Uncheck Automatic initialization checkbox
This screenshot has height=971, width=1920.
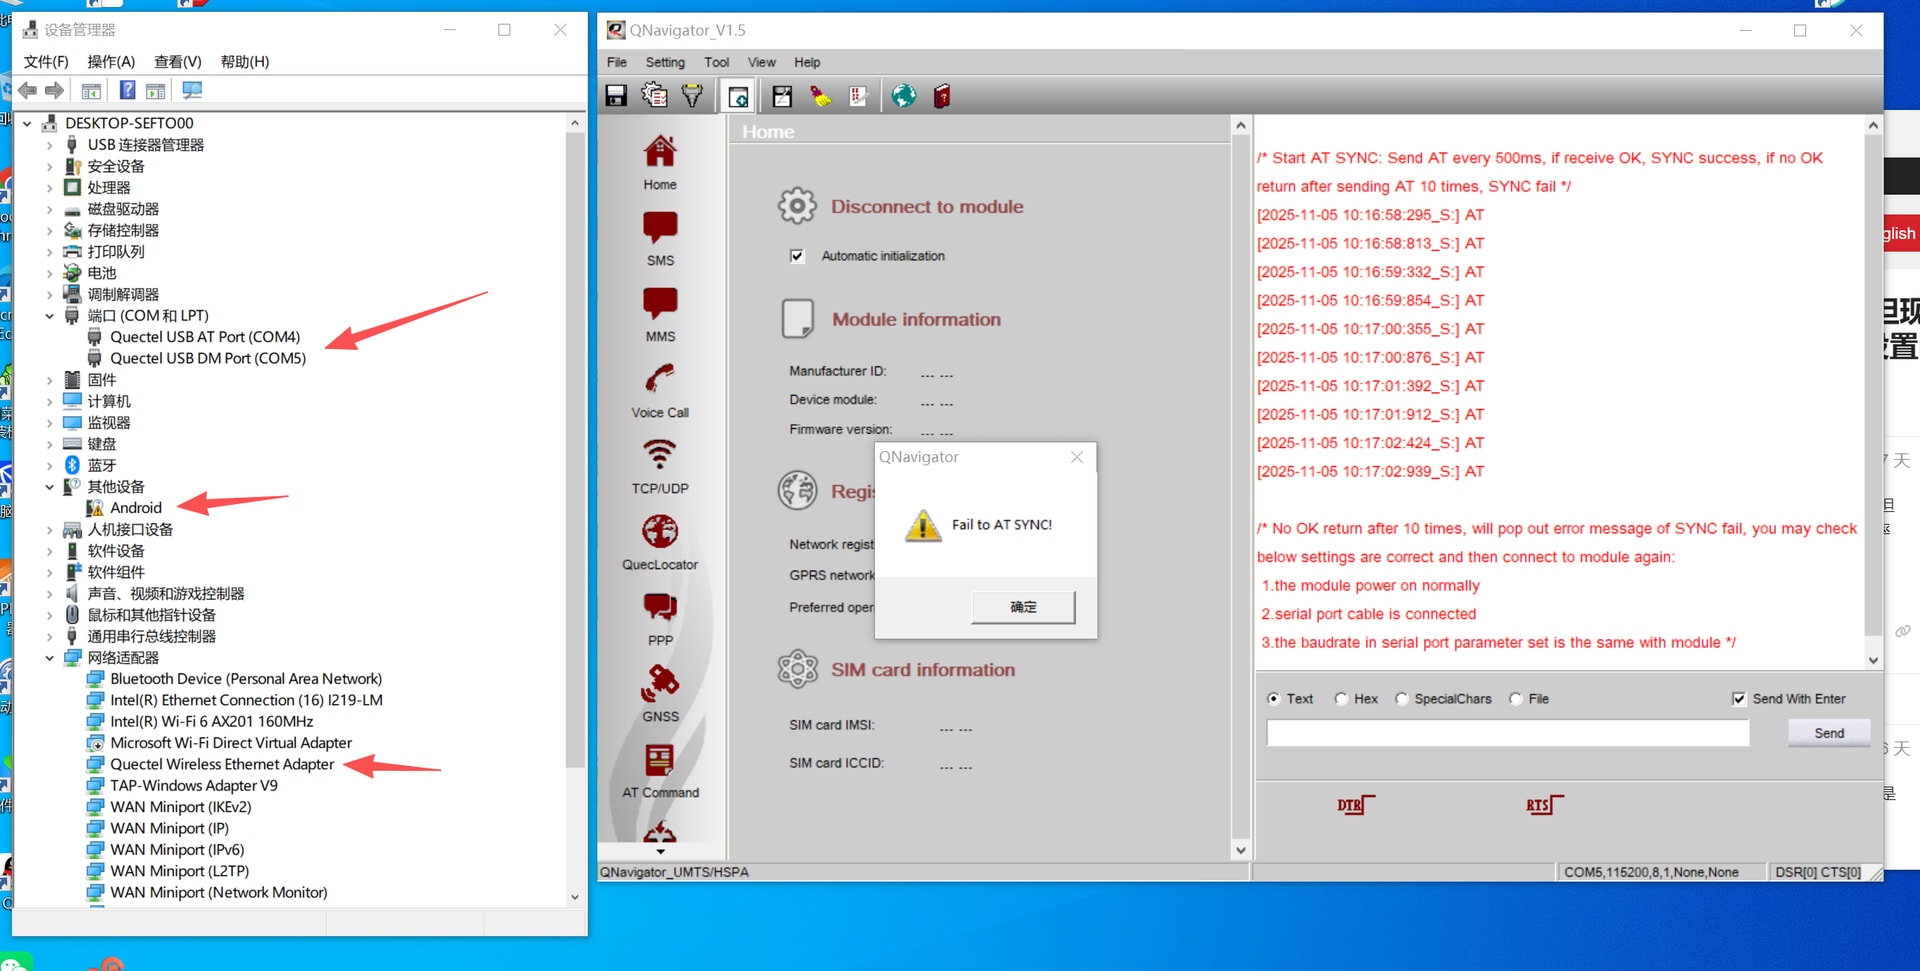(x=797, y=256)
